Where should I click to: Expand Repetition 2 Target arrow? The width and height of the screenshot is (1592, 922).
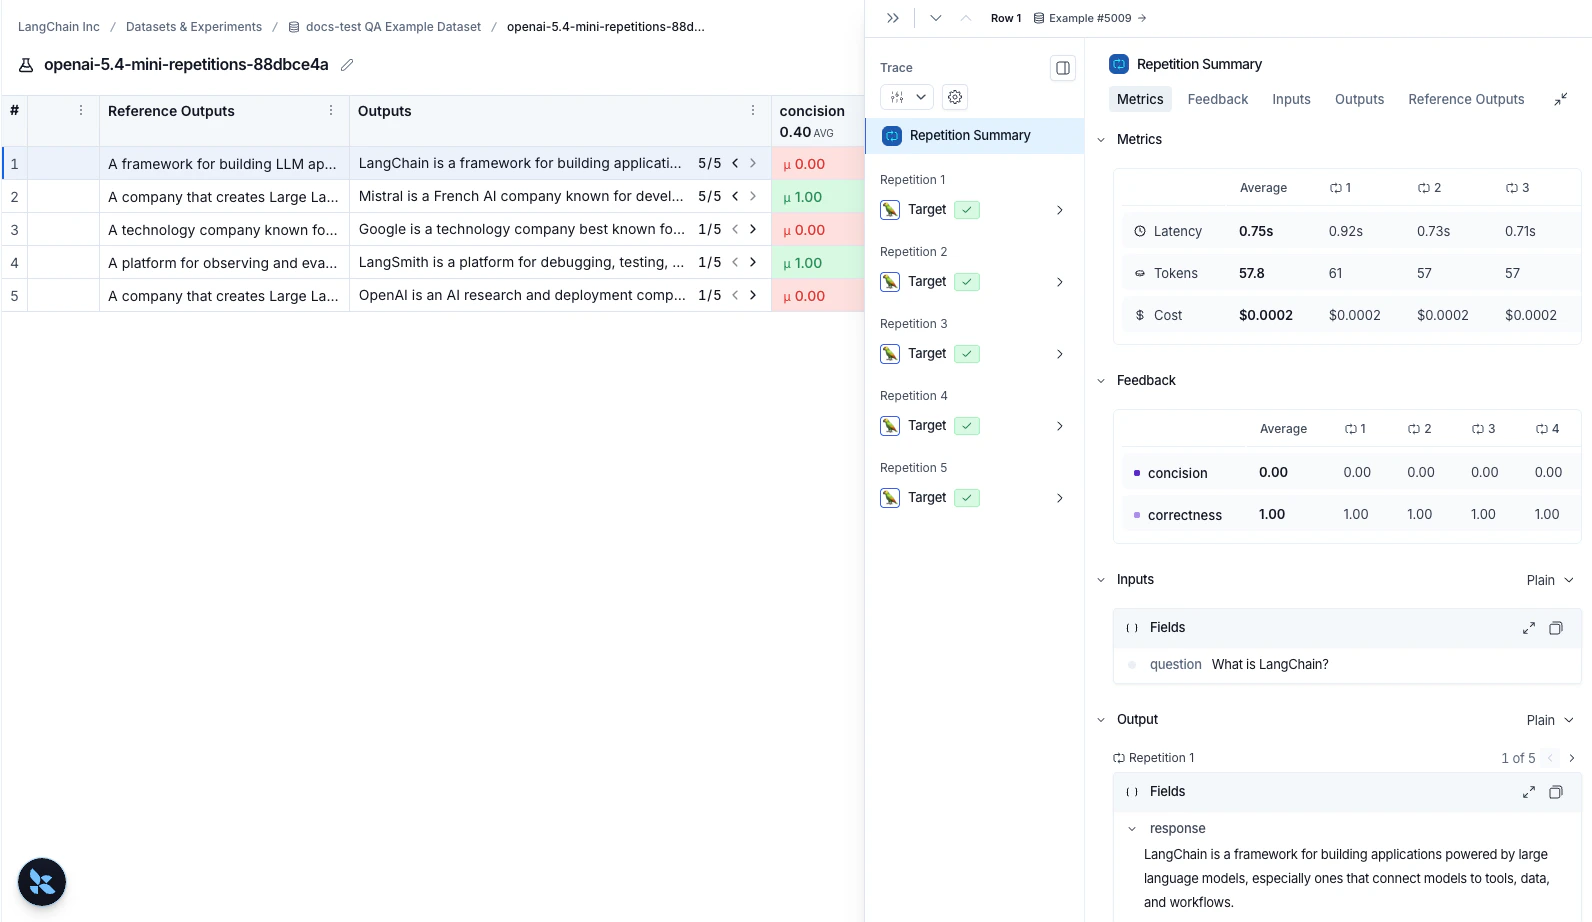tap(1060, 282)
